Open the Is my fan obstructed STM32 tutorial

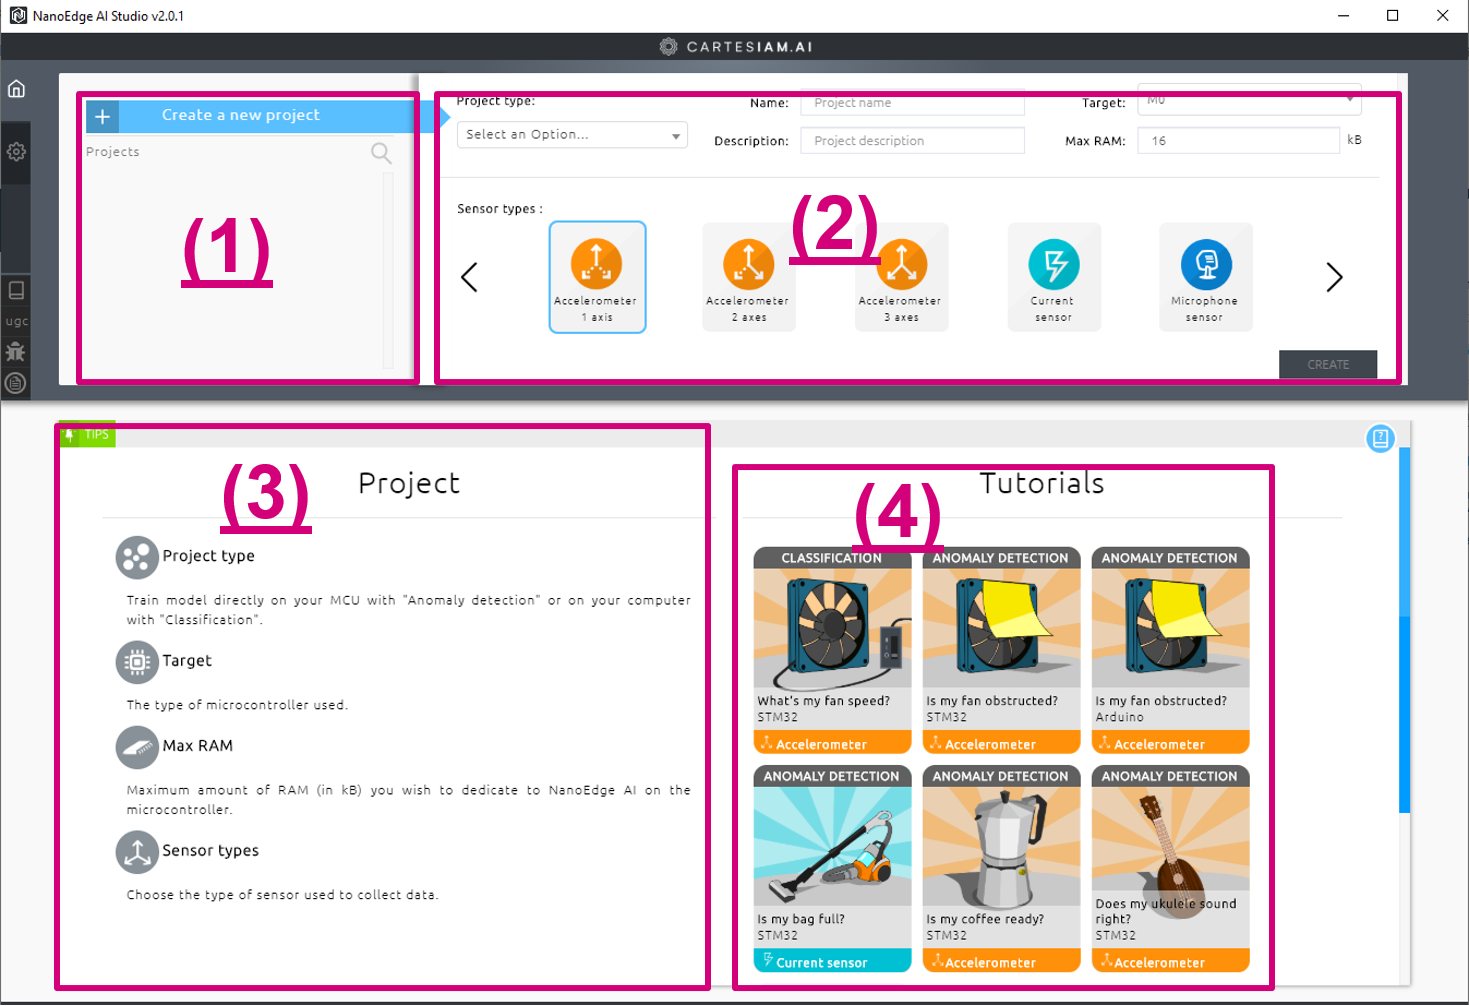point(1001,650)
